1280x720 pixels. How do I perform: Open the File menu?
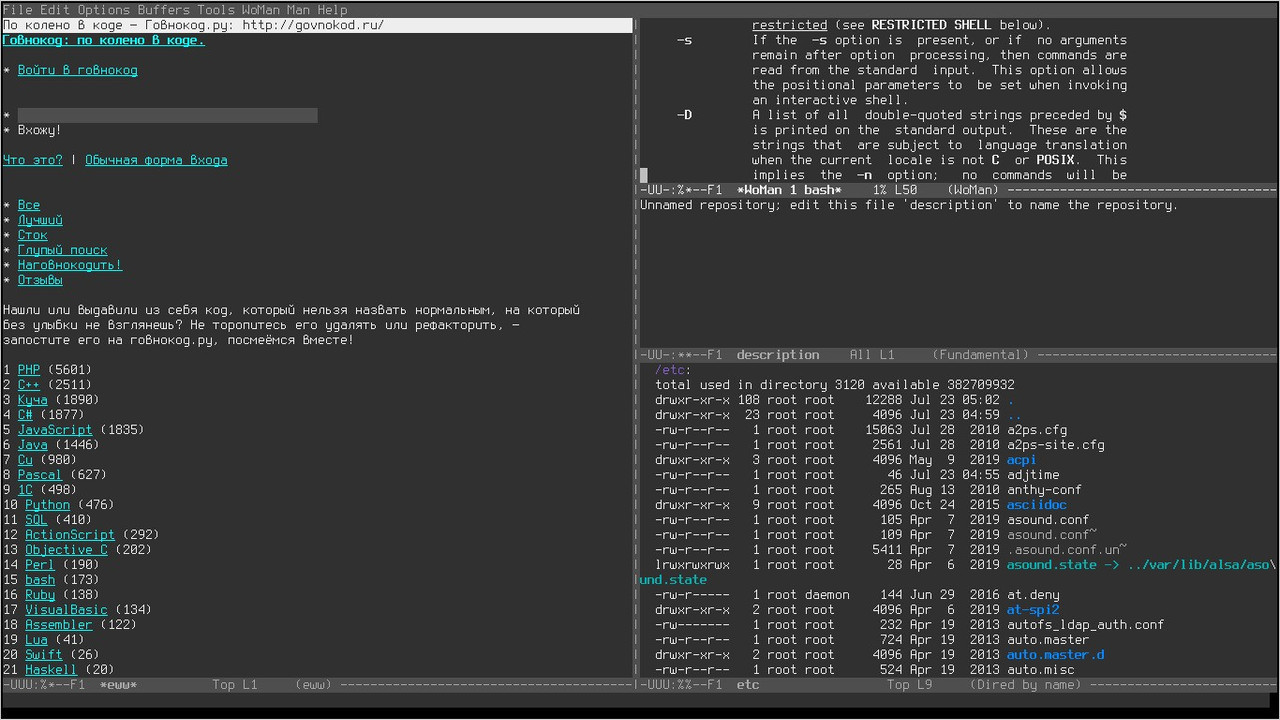click(18, 10)
